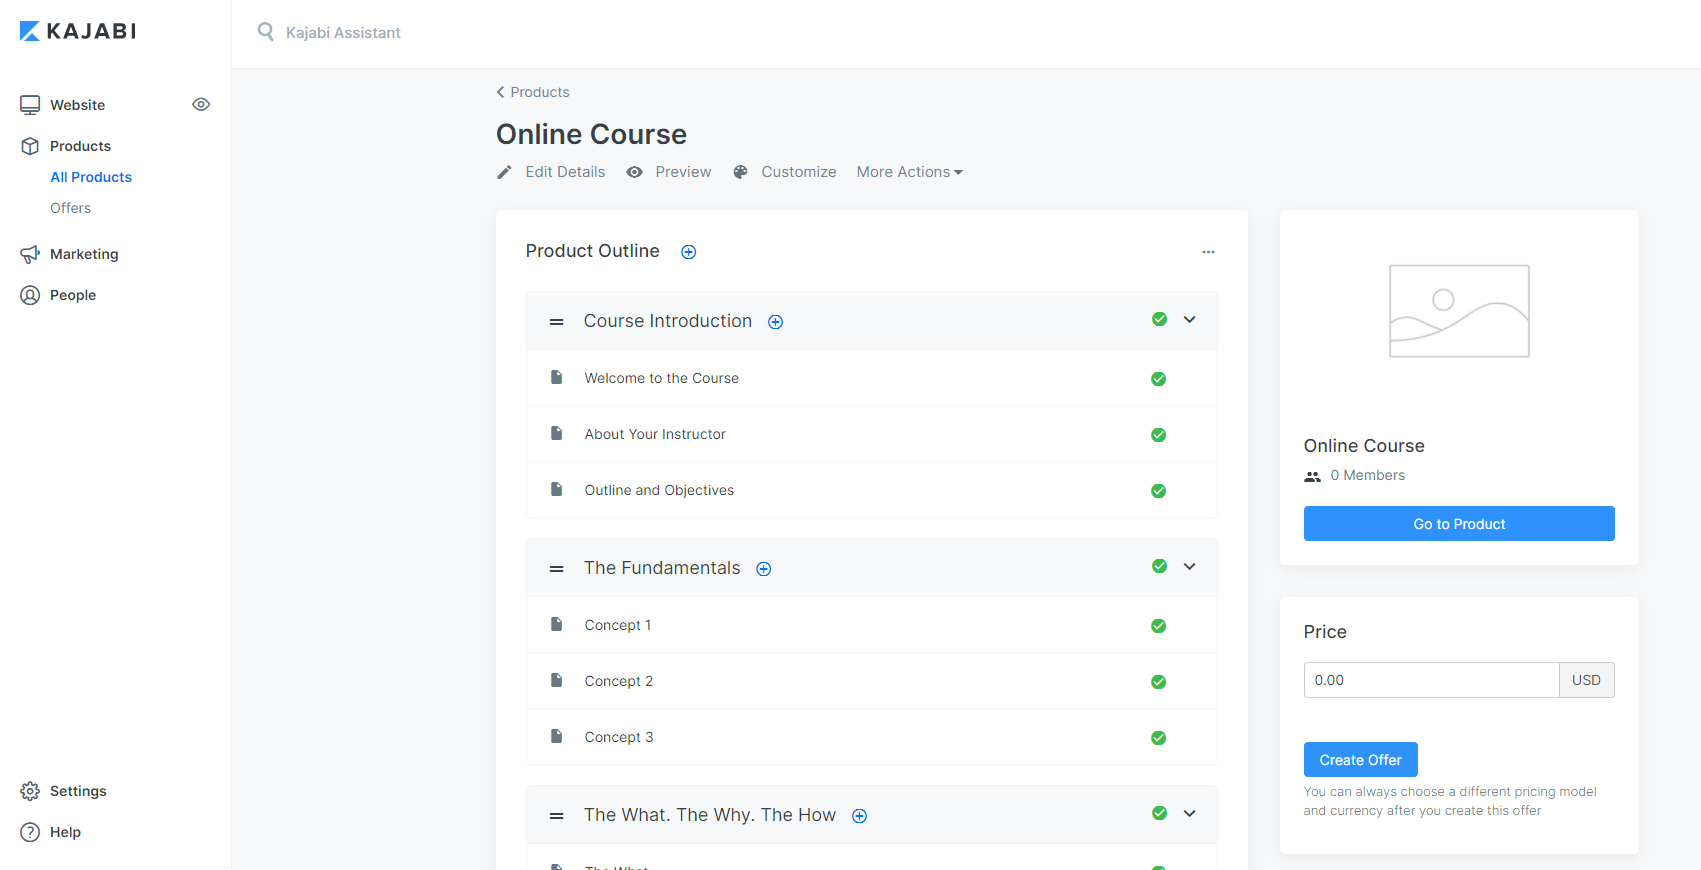1701x870 pixels.
Task: Click the Preview eye icon
Action: [635, 172]
